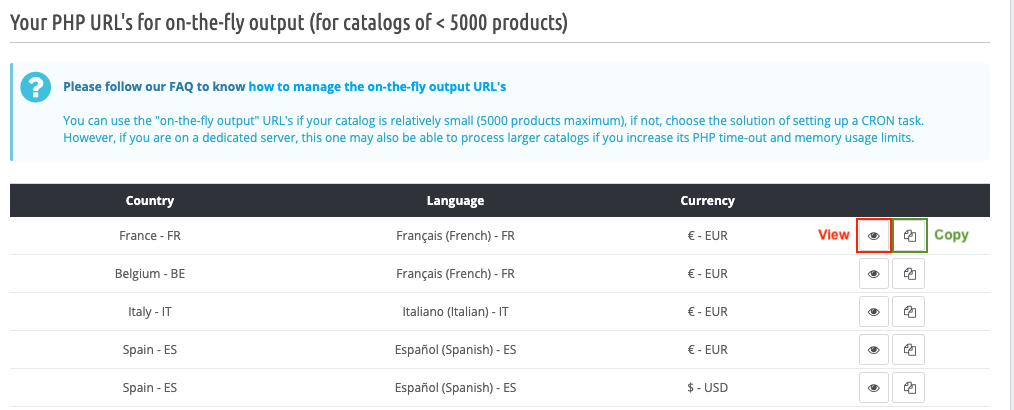
Task: Click the Country column header
Action: [x=150, y=200]
